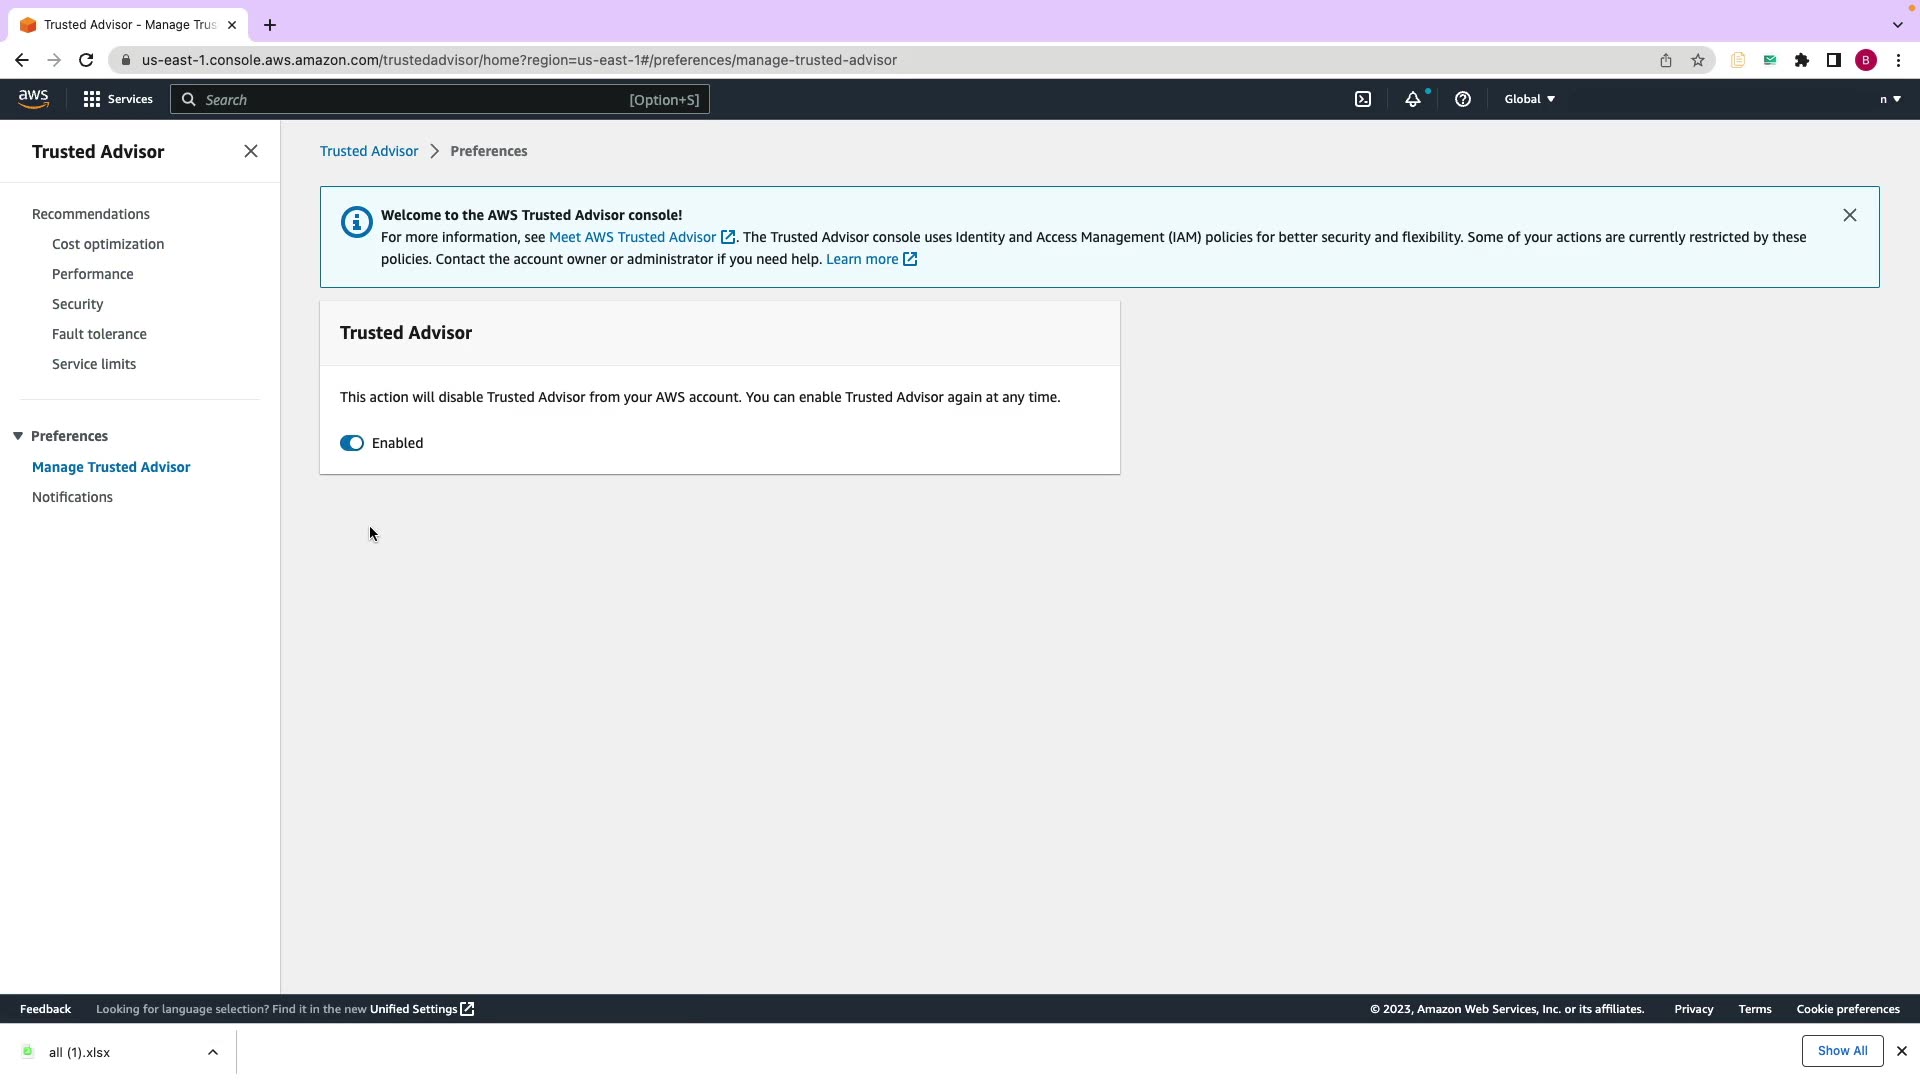Click Show All downloads button
The height and width of the screenshot is (1080, 1920).
click(x=1841, y=1051)
